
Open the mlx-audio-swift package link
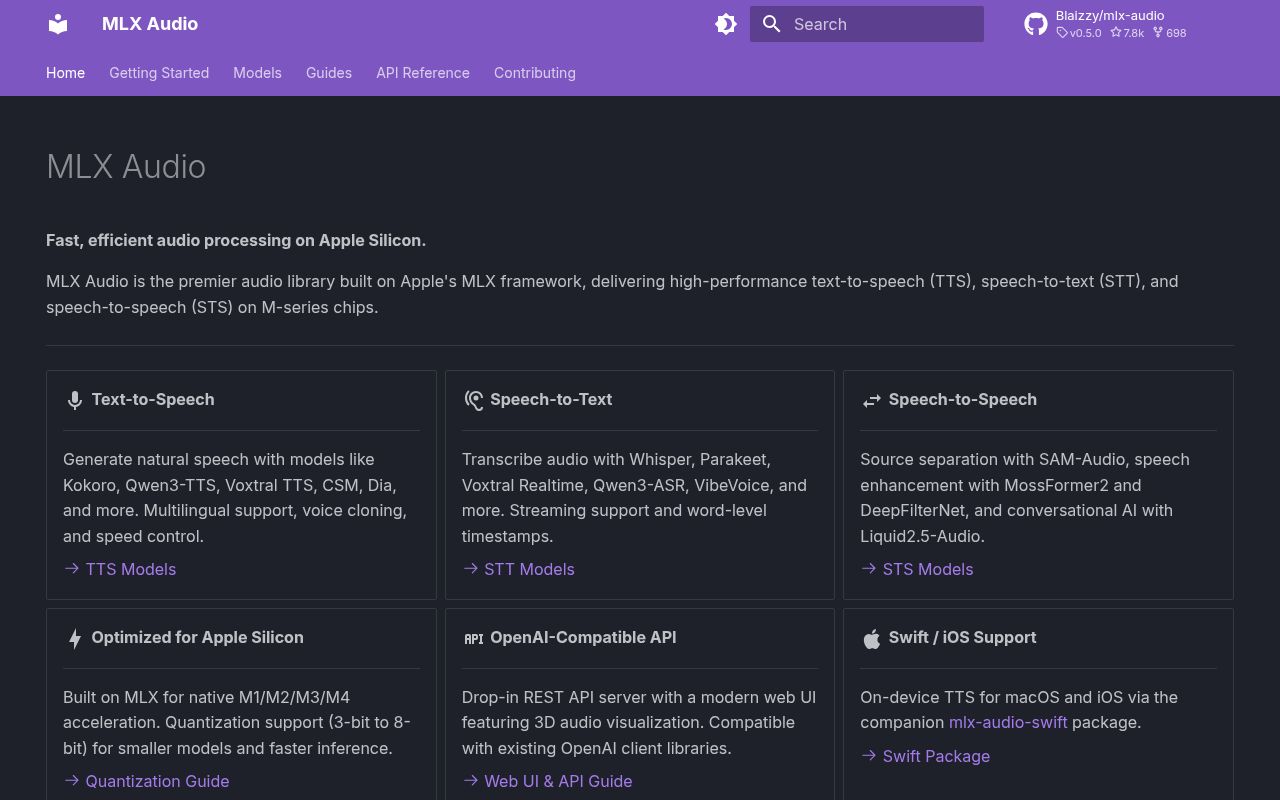[x=1008, y=722]
